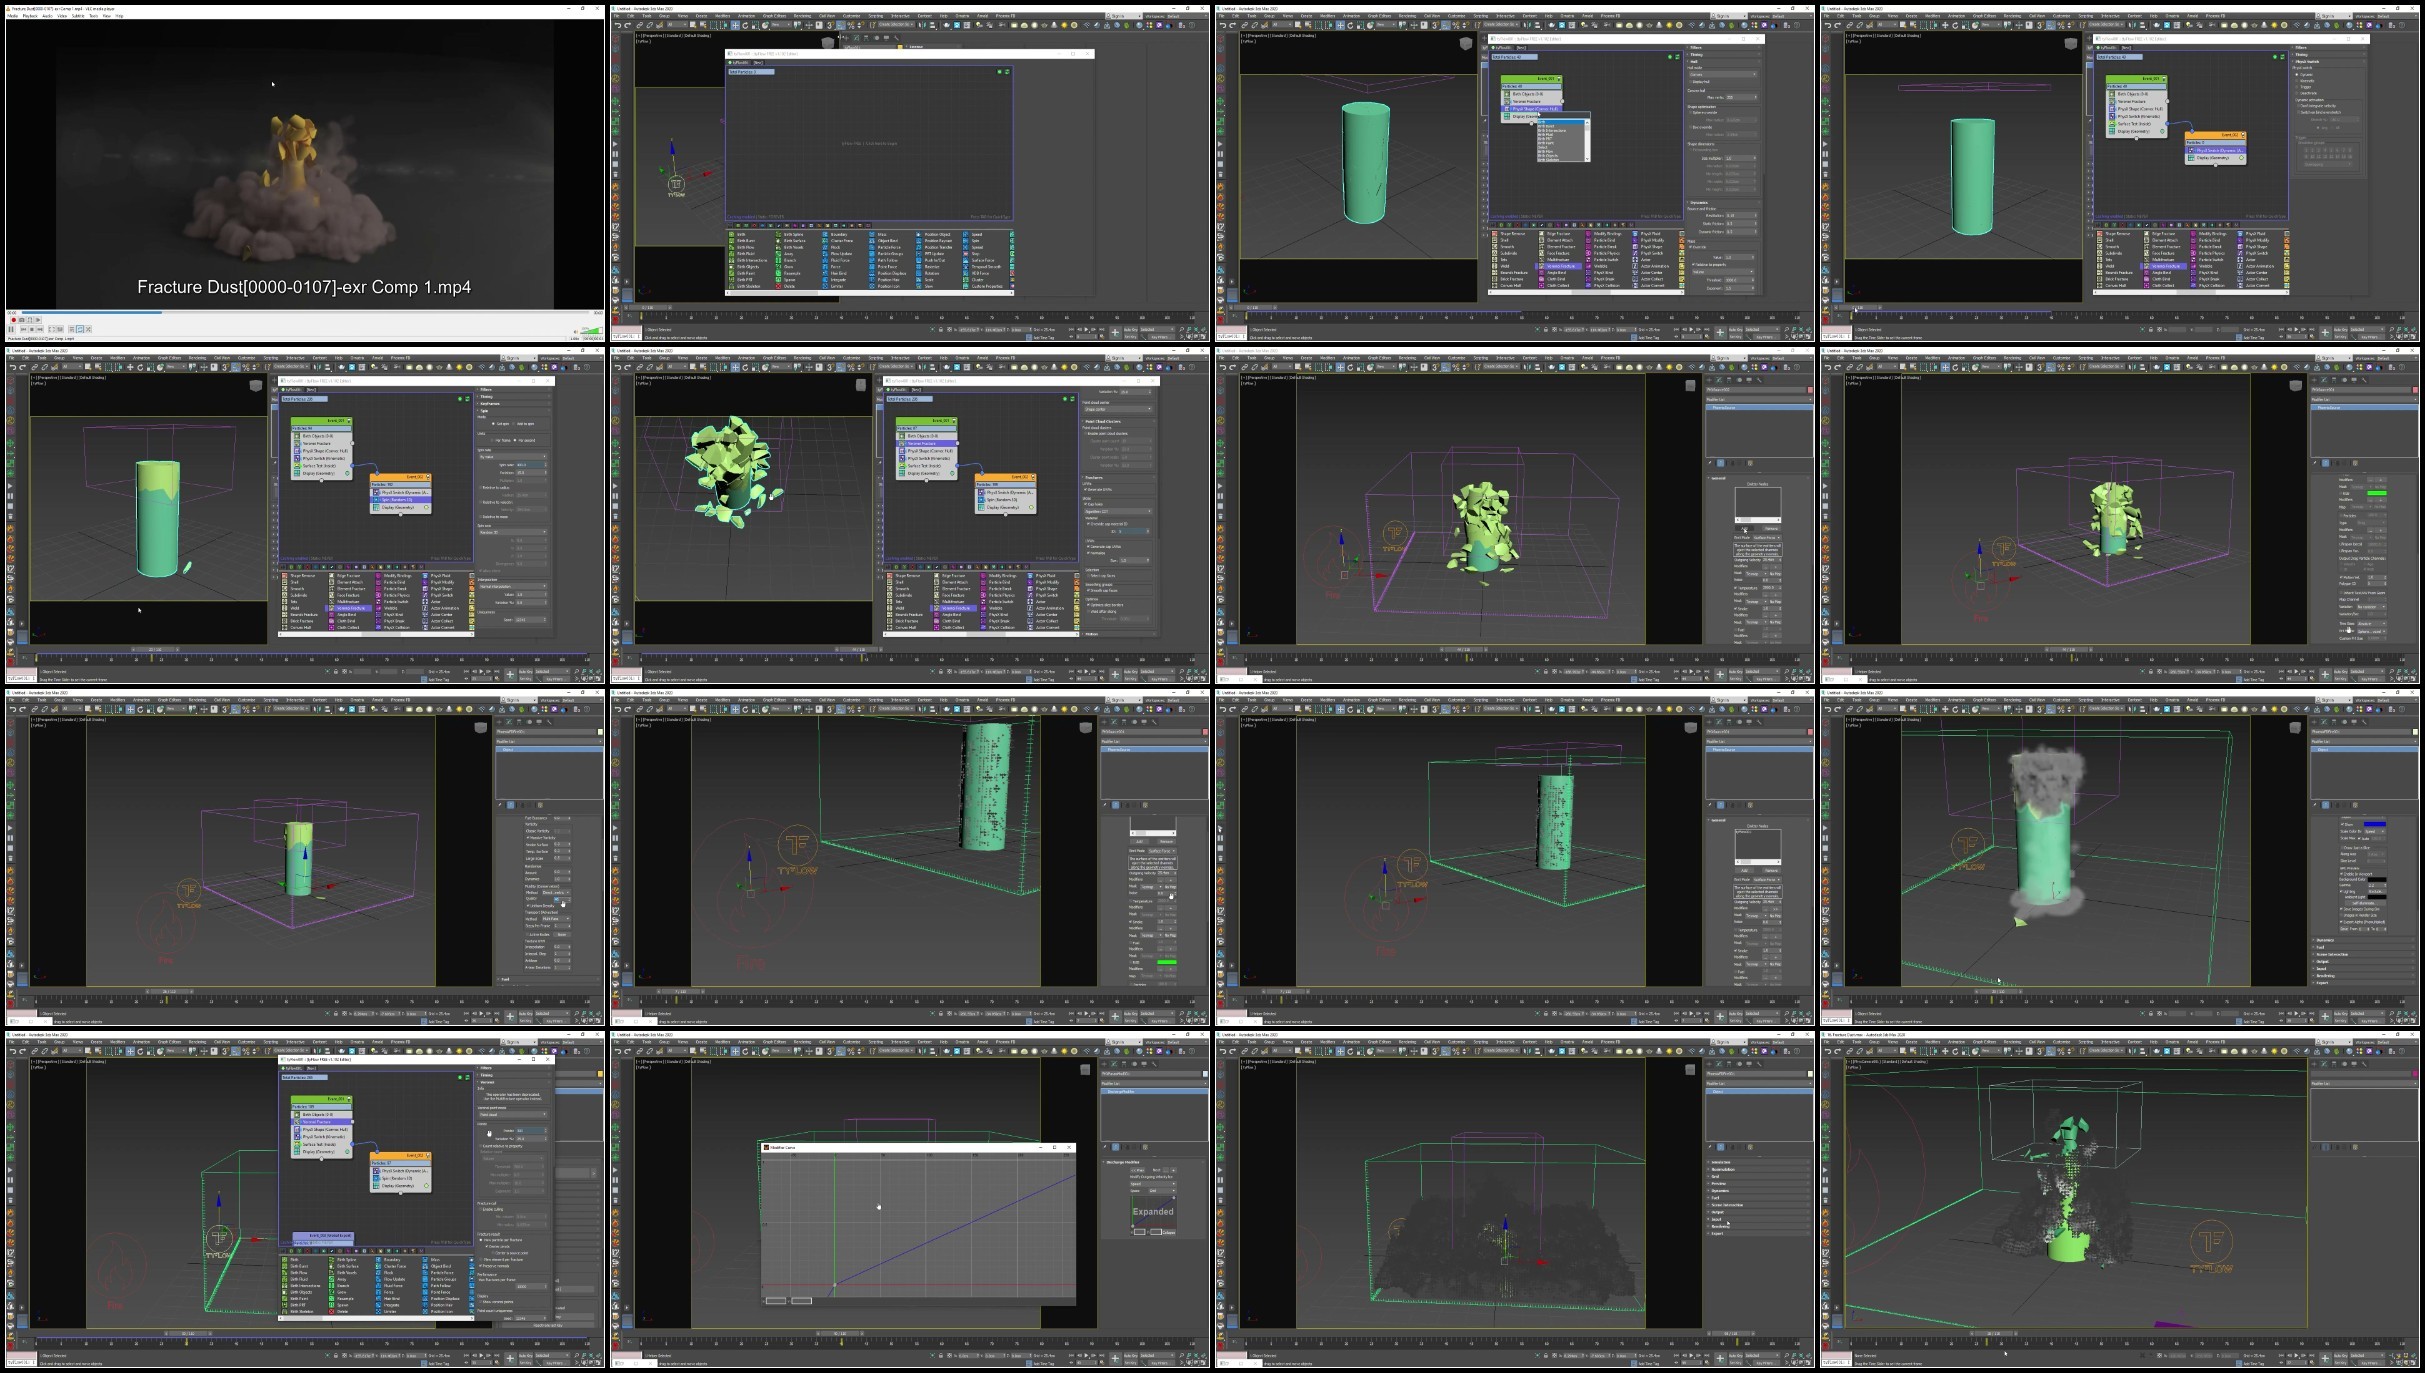Open Rendering menu in the Modifier Curve frame

802,1042
